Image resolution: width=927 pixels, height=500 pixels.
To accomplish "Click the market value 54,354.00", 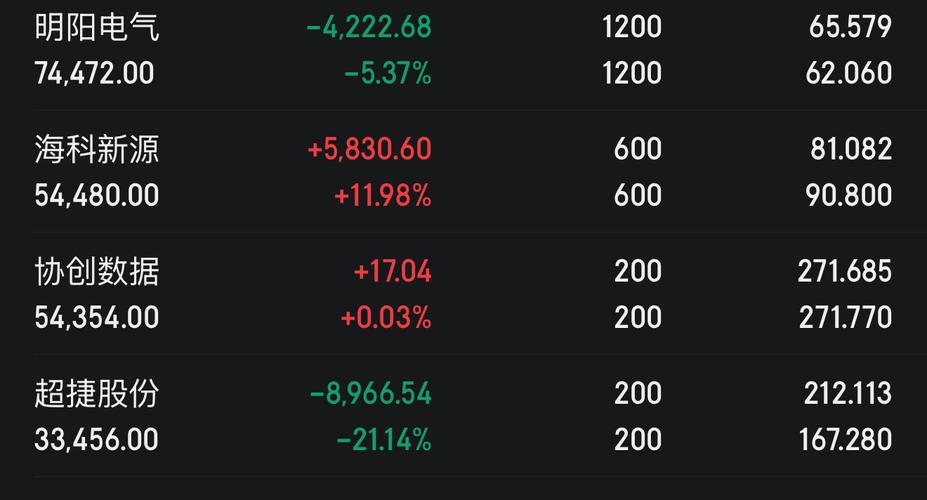I will pos(97,318).
